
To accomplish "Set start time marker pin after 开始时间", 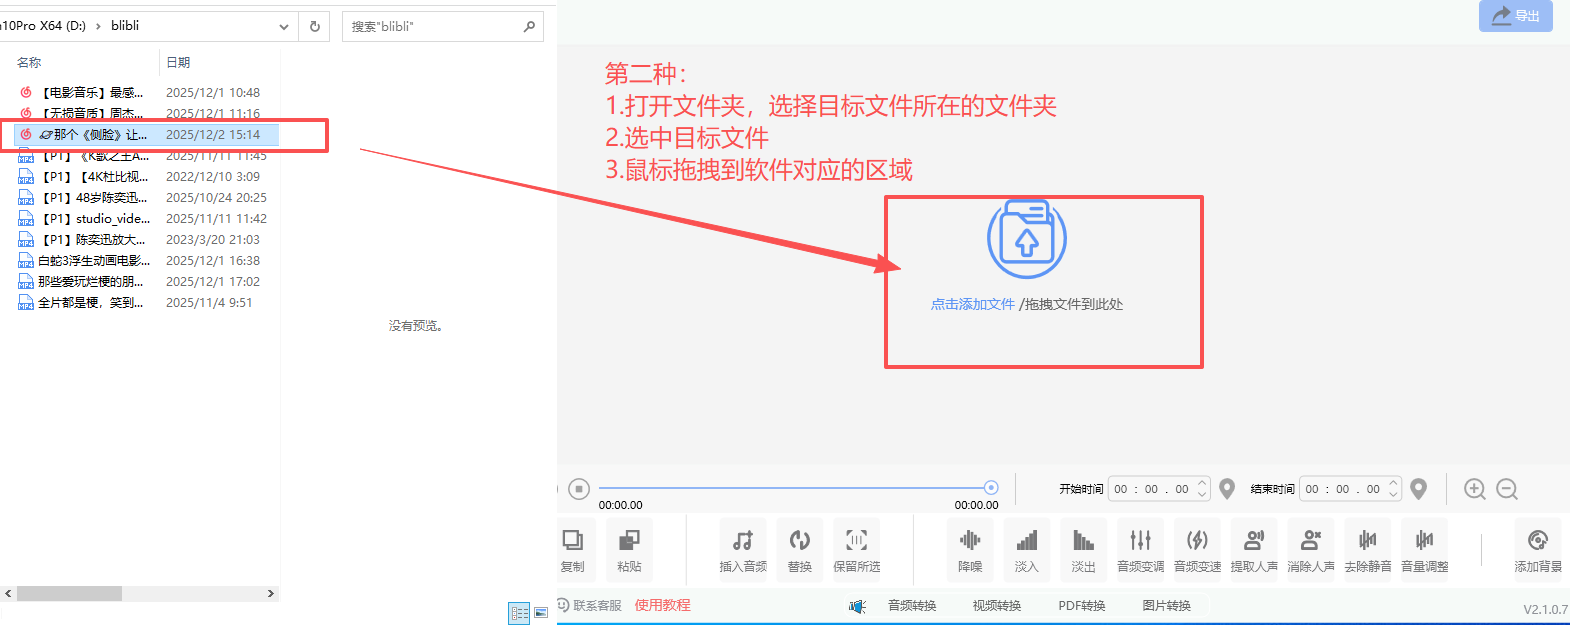I will point(1227,489).
